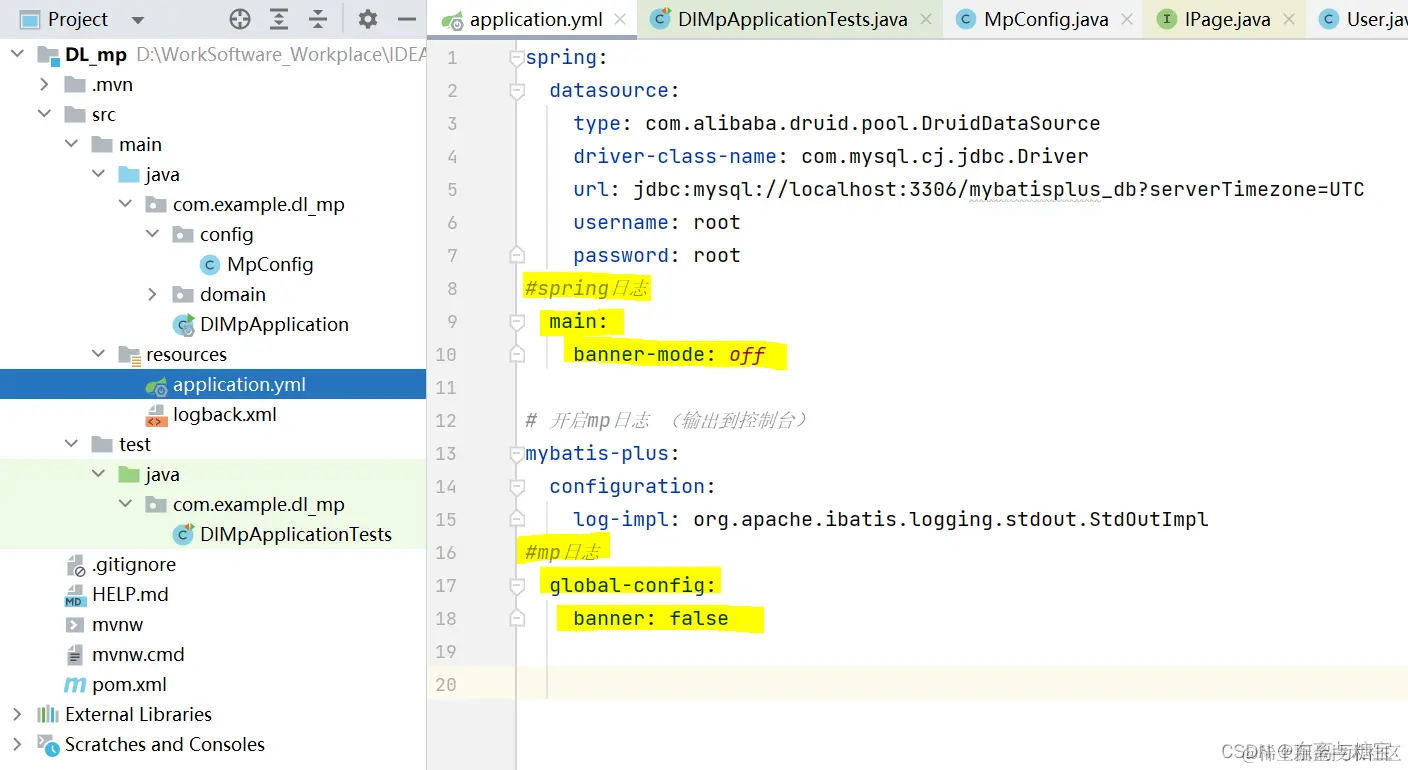Image resolution: width=1408 pixels, height=770 pixels.
Task: Click 'driver-class-name' key on line 4
Action: pos(675,157)
